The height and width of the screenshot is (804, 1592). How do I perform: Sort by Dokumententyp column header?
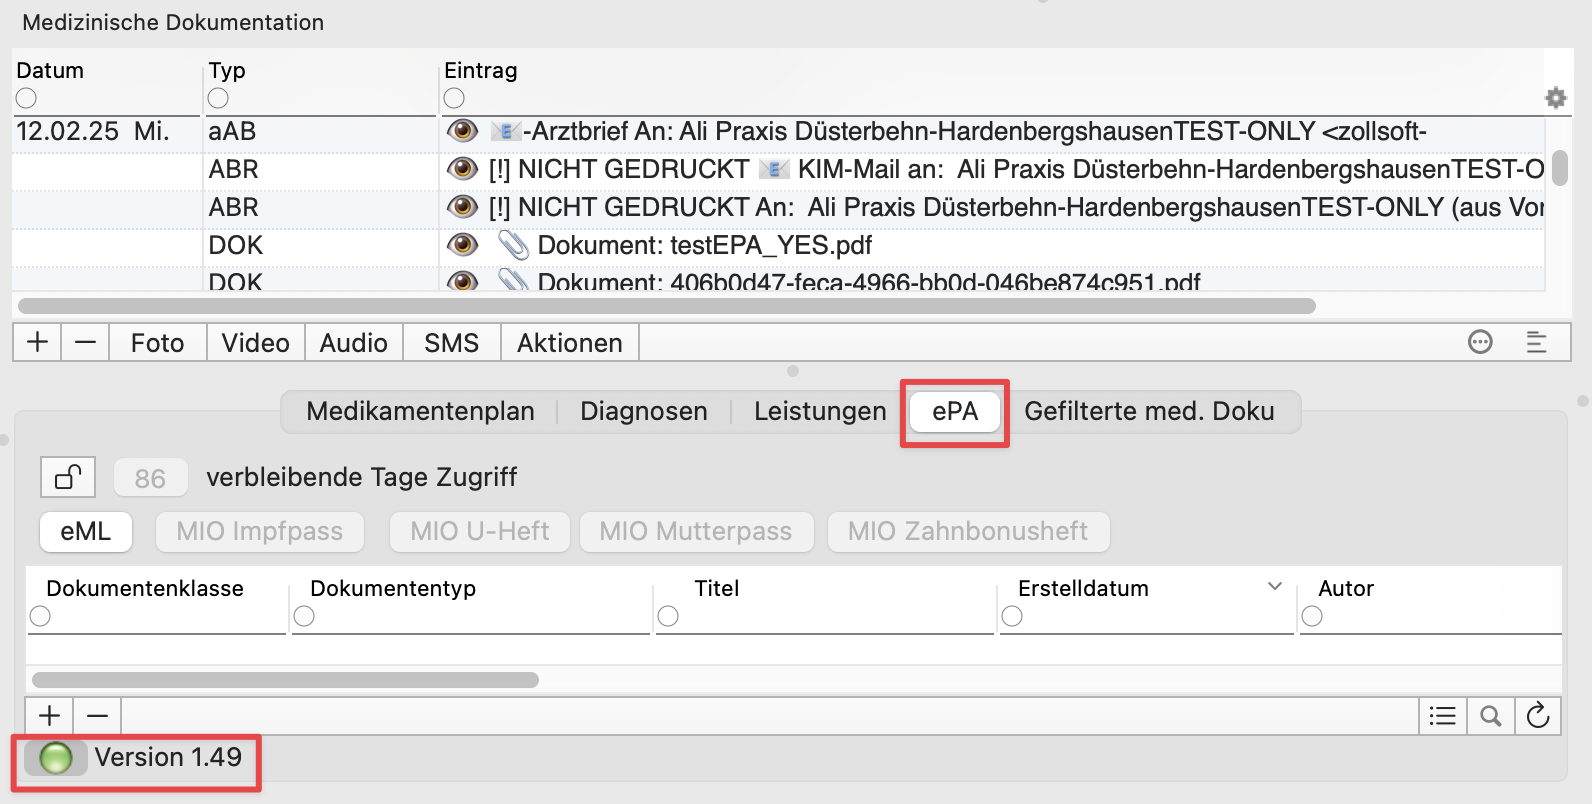pos(393,588)
